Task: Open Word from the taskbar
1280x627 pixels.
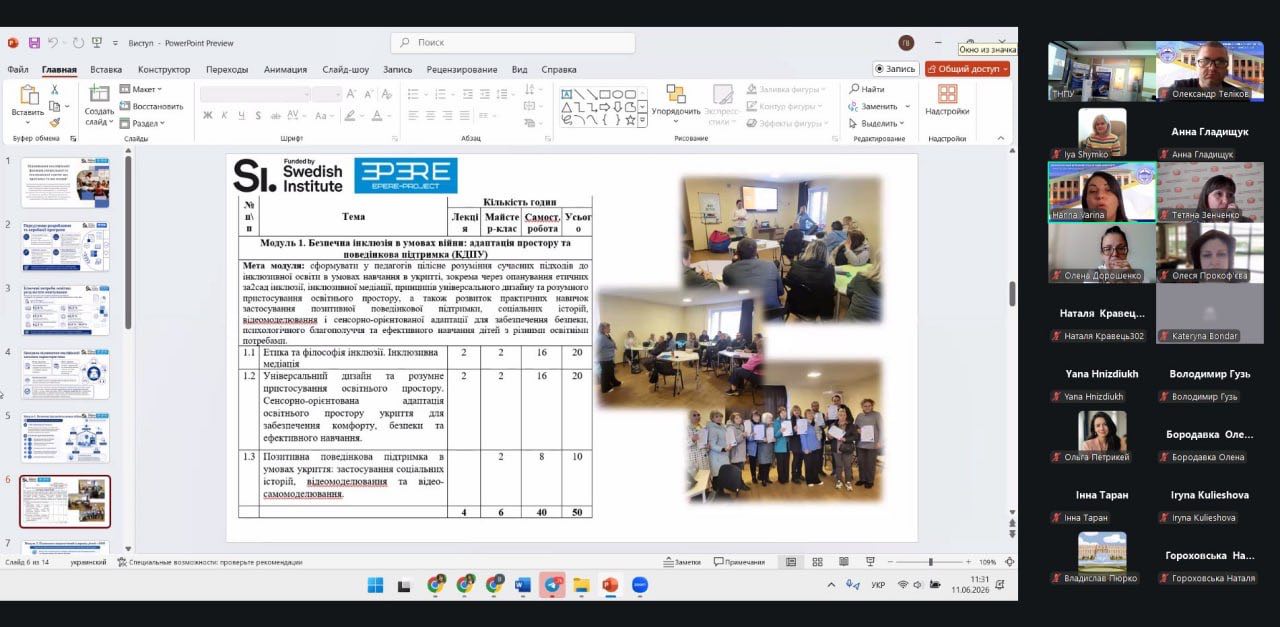Action: click(523, 585)
